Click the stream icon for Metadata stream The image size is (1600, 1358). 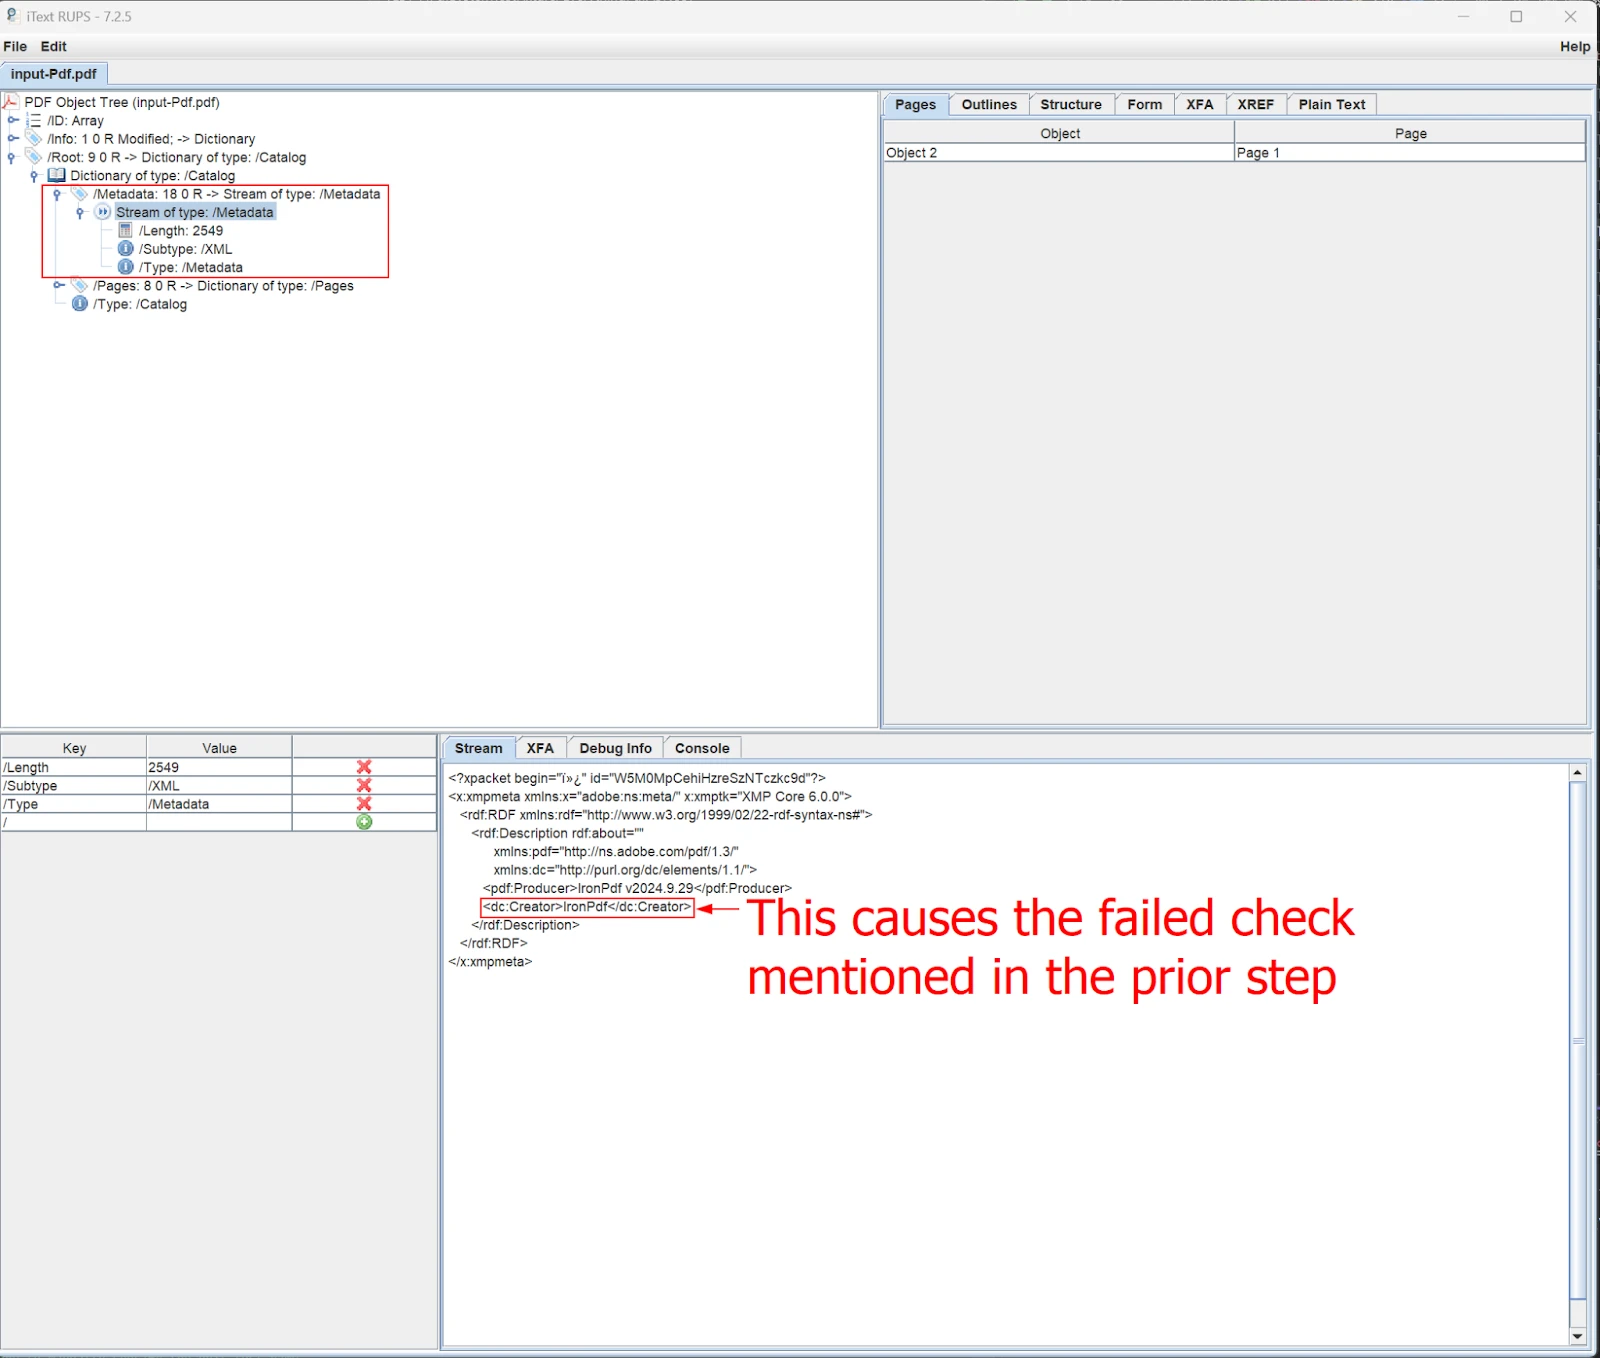tap(102, 212)
